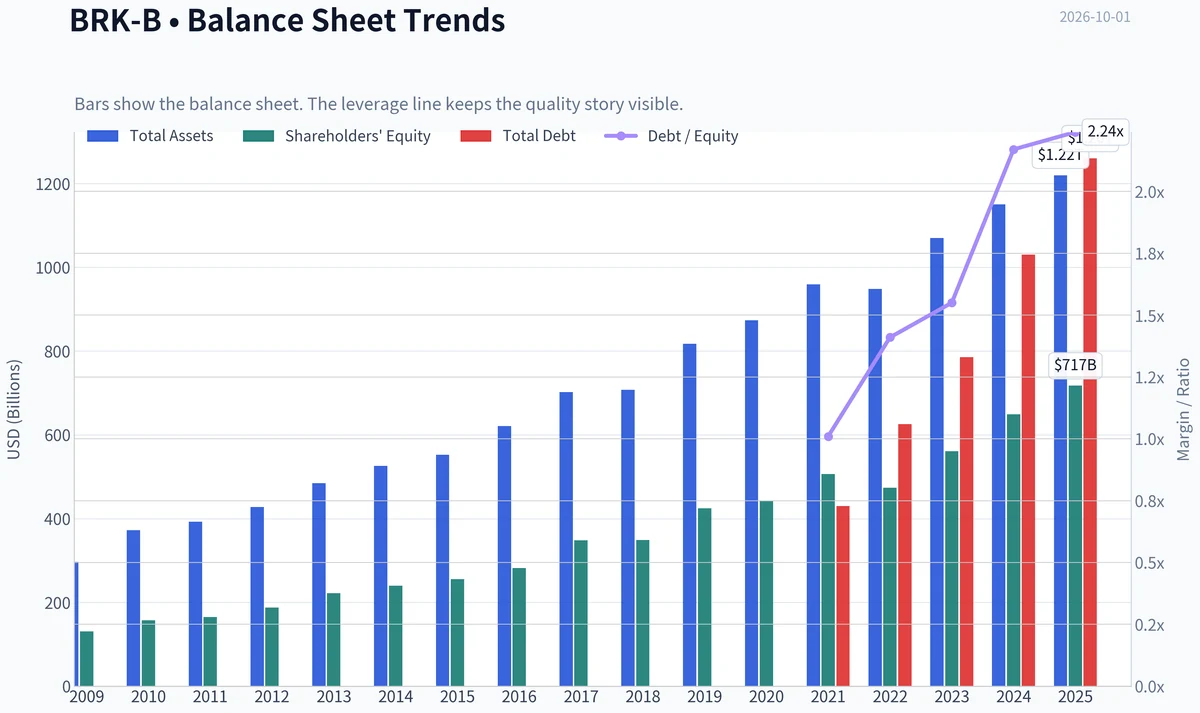Select the 2016 Shareholders' Equity bar
Viewport: 1200px width, 713px height.
coord(519,627)
